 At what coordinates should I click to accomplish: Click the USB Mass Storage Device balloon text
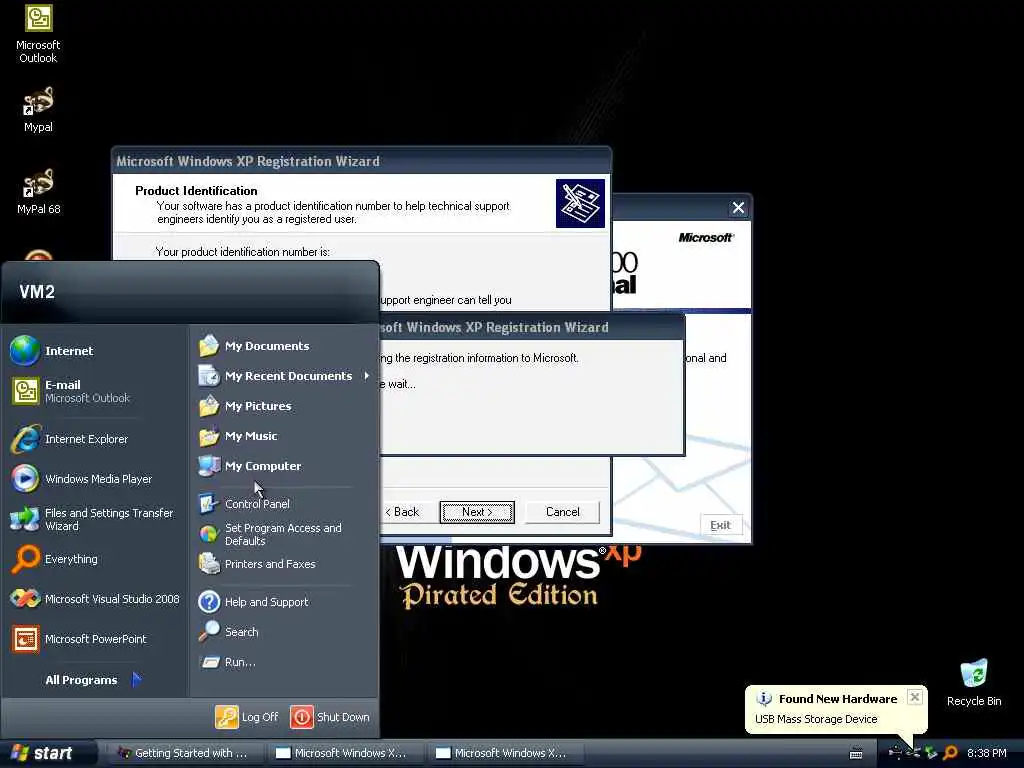(816, 719)
